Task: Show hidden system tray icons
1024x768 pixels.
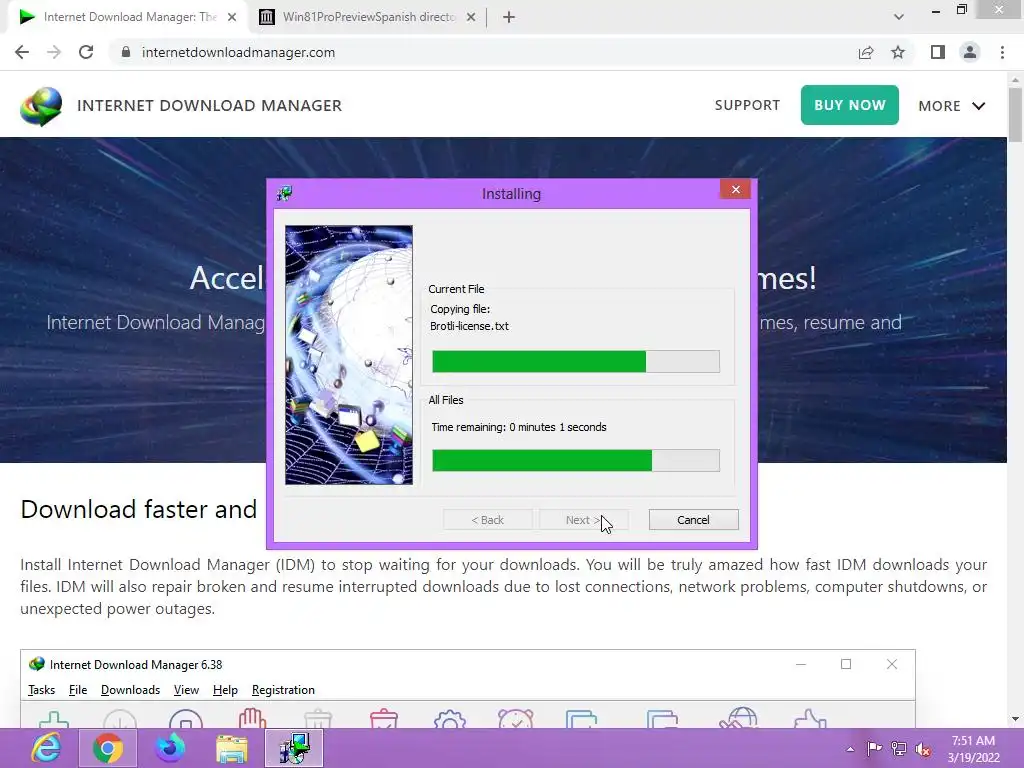Action: 850,749
